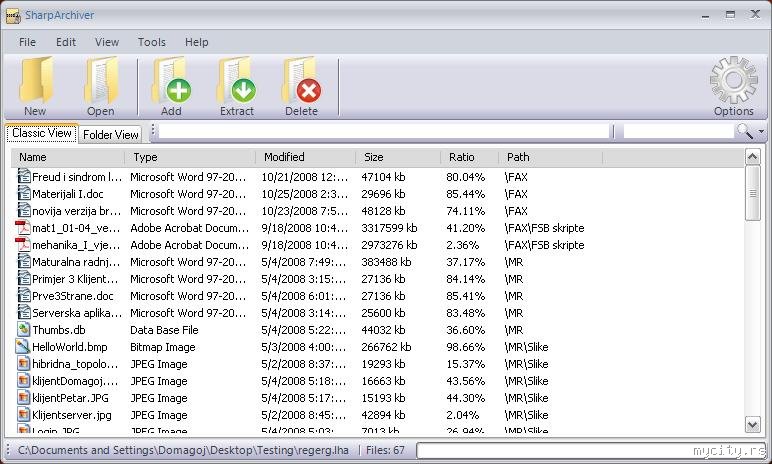The height and width of the screenshot is (464, 772).
Task: Click the Word icon of Maturalna radnj file
Action: [x=24, y=262]
